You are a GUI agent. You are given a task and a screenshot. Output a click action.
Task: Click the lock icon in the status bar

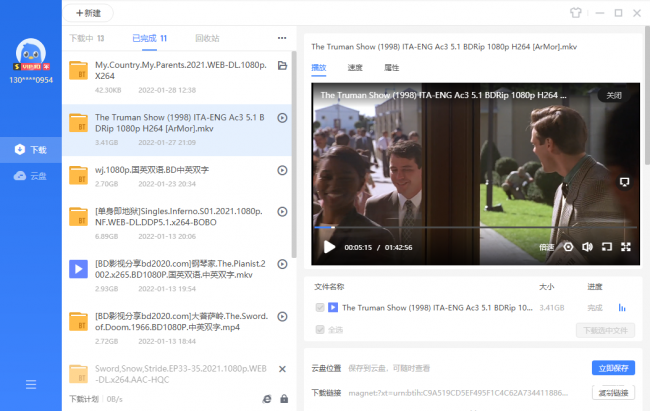point(284,399)
